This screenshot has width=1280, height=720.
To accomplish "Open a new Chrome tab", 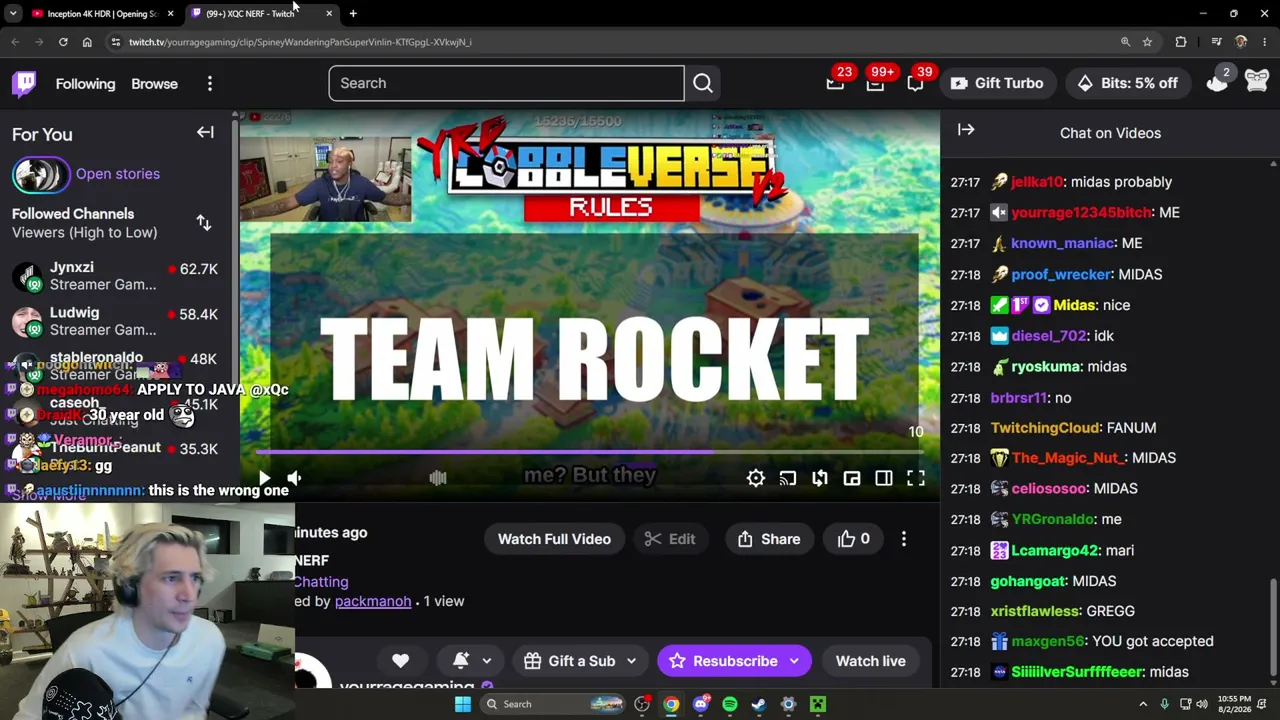I will tap(353, 13).
